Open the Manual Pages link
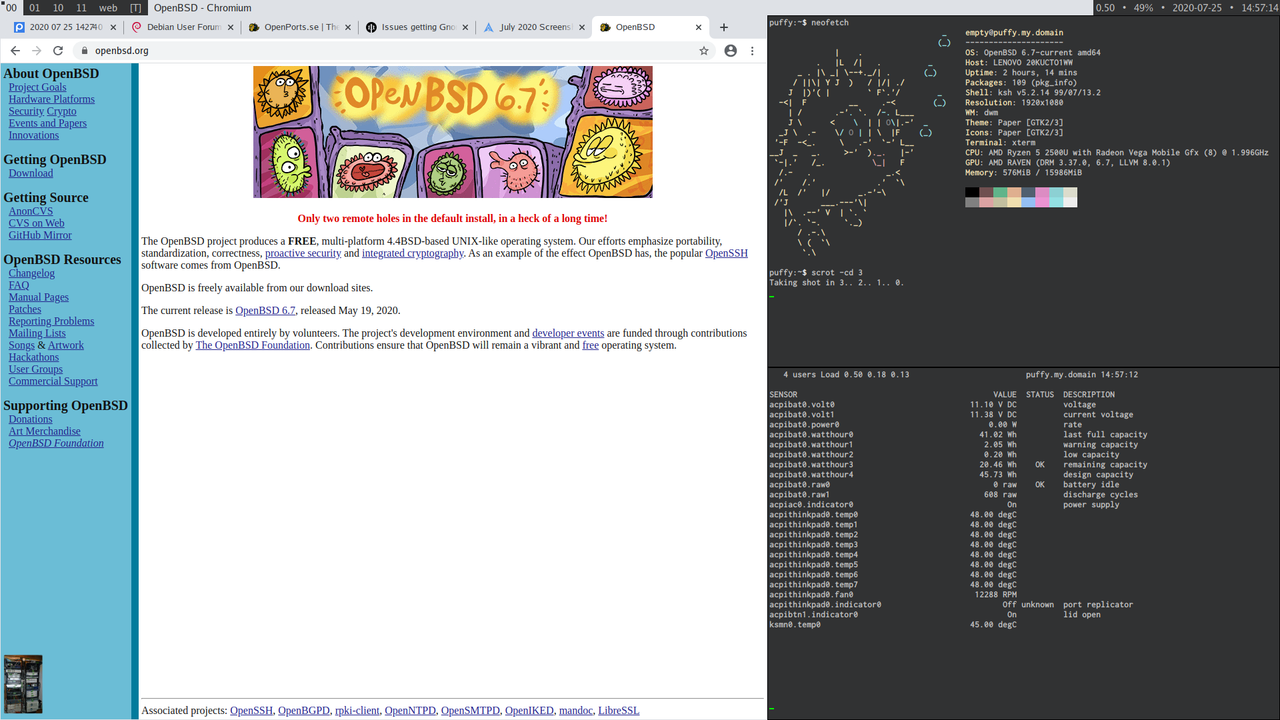 [x=39, y=297]
